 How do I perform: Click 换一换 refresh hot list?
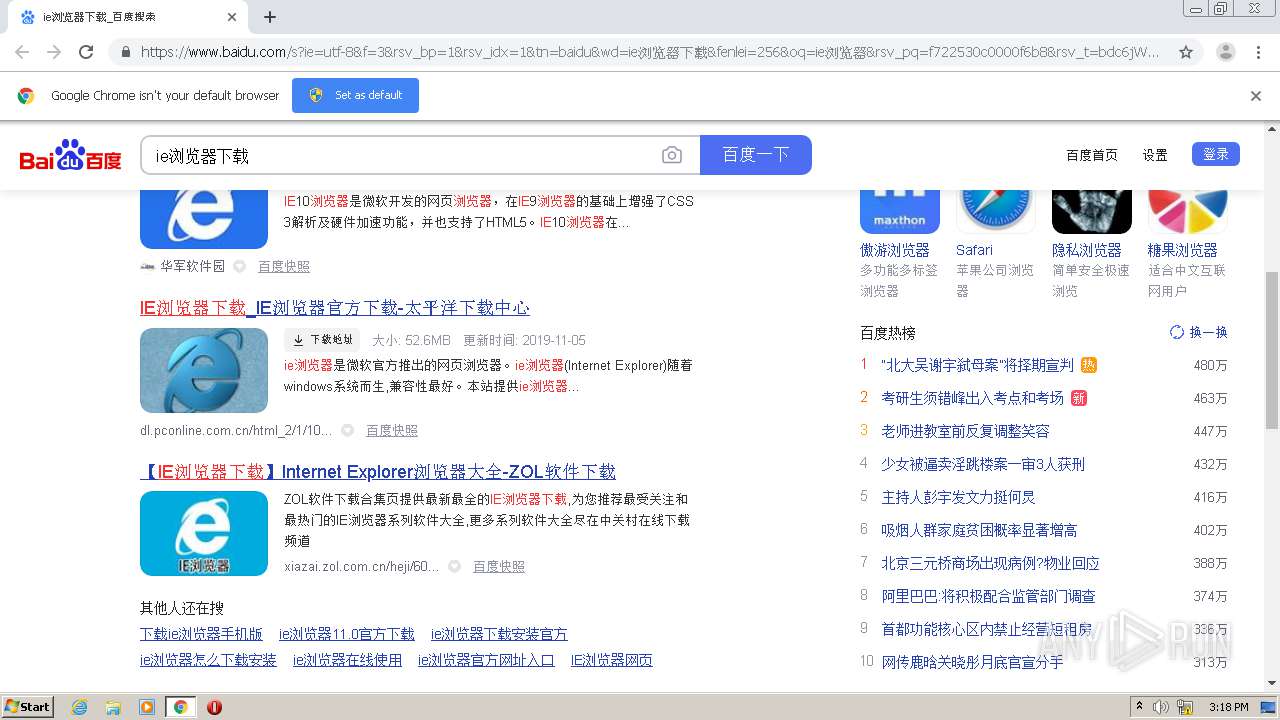[1198, 332]
